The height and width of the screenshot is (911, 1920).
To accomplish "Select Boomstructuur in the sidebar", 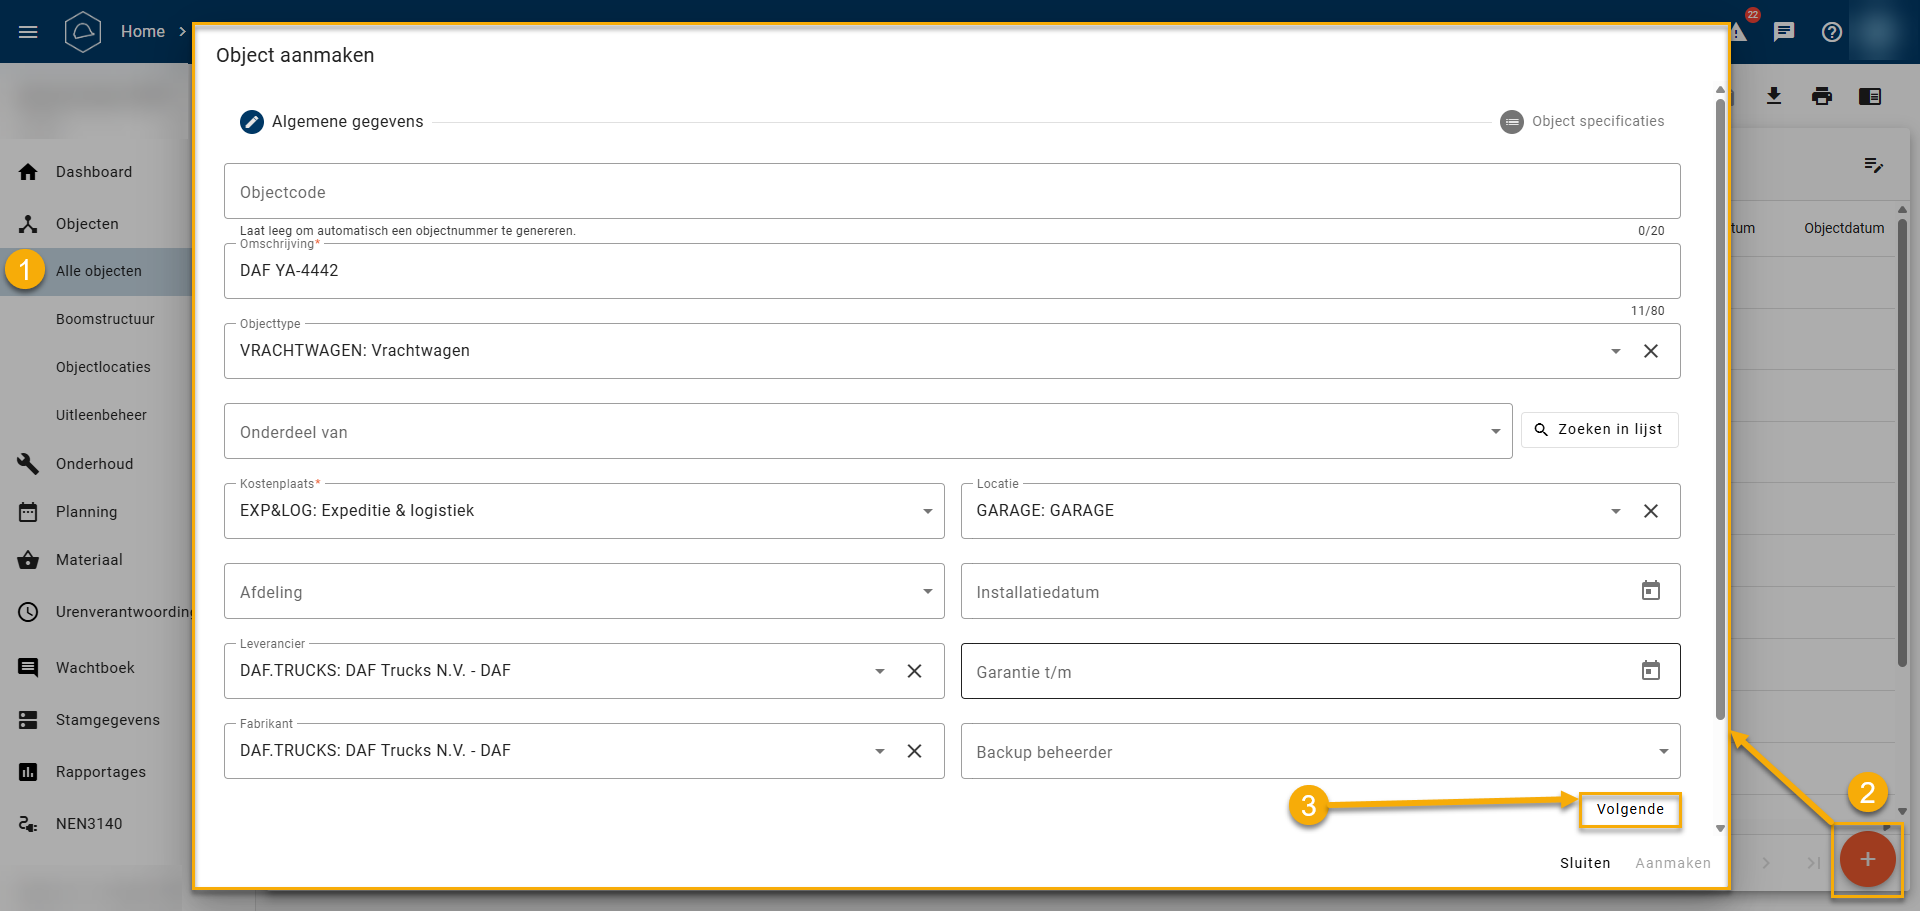I will [105, 319].
